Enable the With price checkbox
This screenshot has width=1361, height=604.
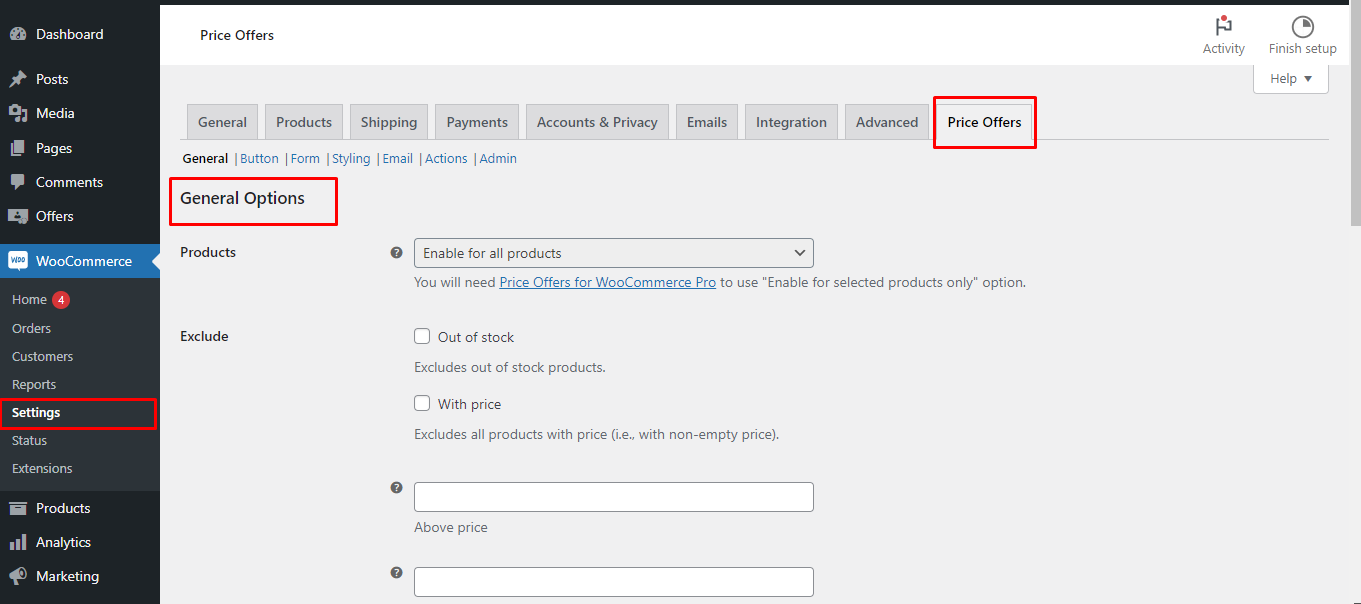pyautogui.click(x=422, y=404)
